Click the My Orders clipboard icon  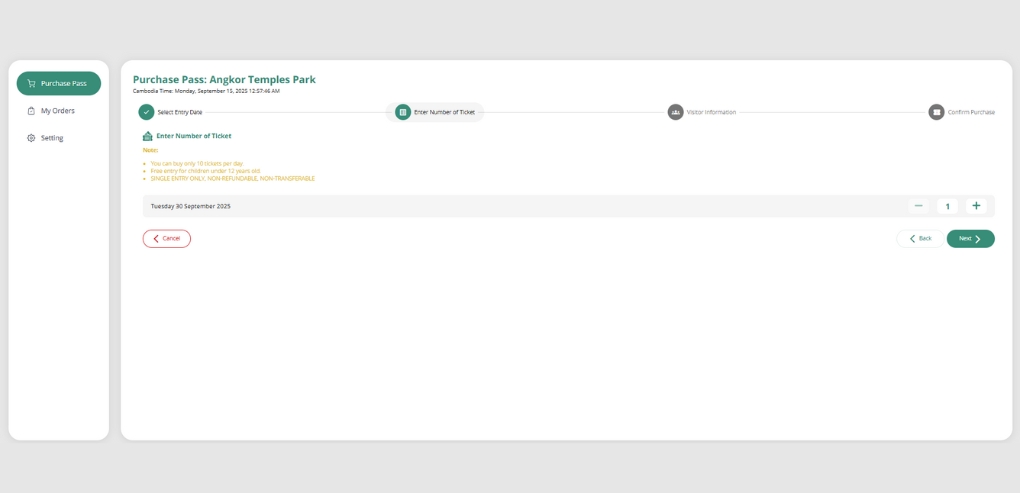31,111
